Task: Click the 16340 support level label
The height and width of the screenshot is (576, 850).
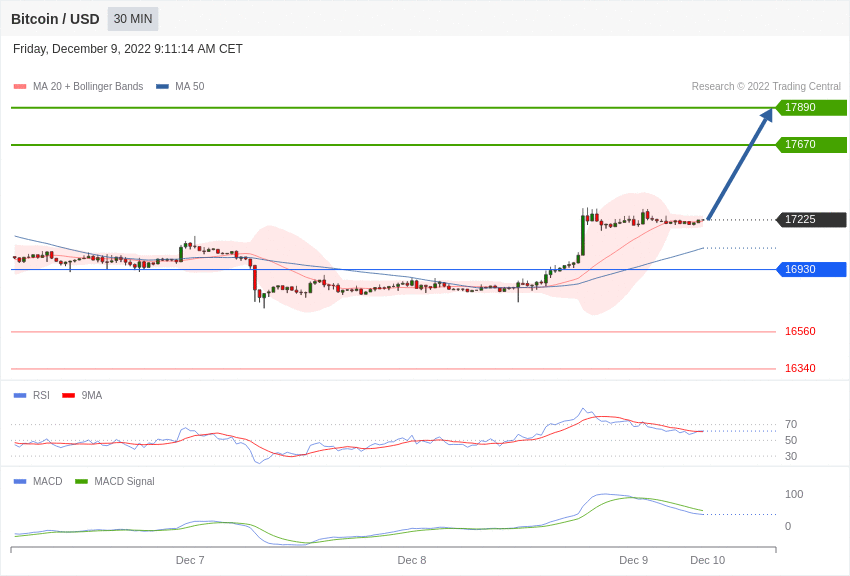Action: click(x=800, y=368)
